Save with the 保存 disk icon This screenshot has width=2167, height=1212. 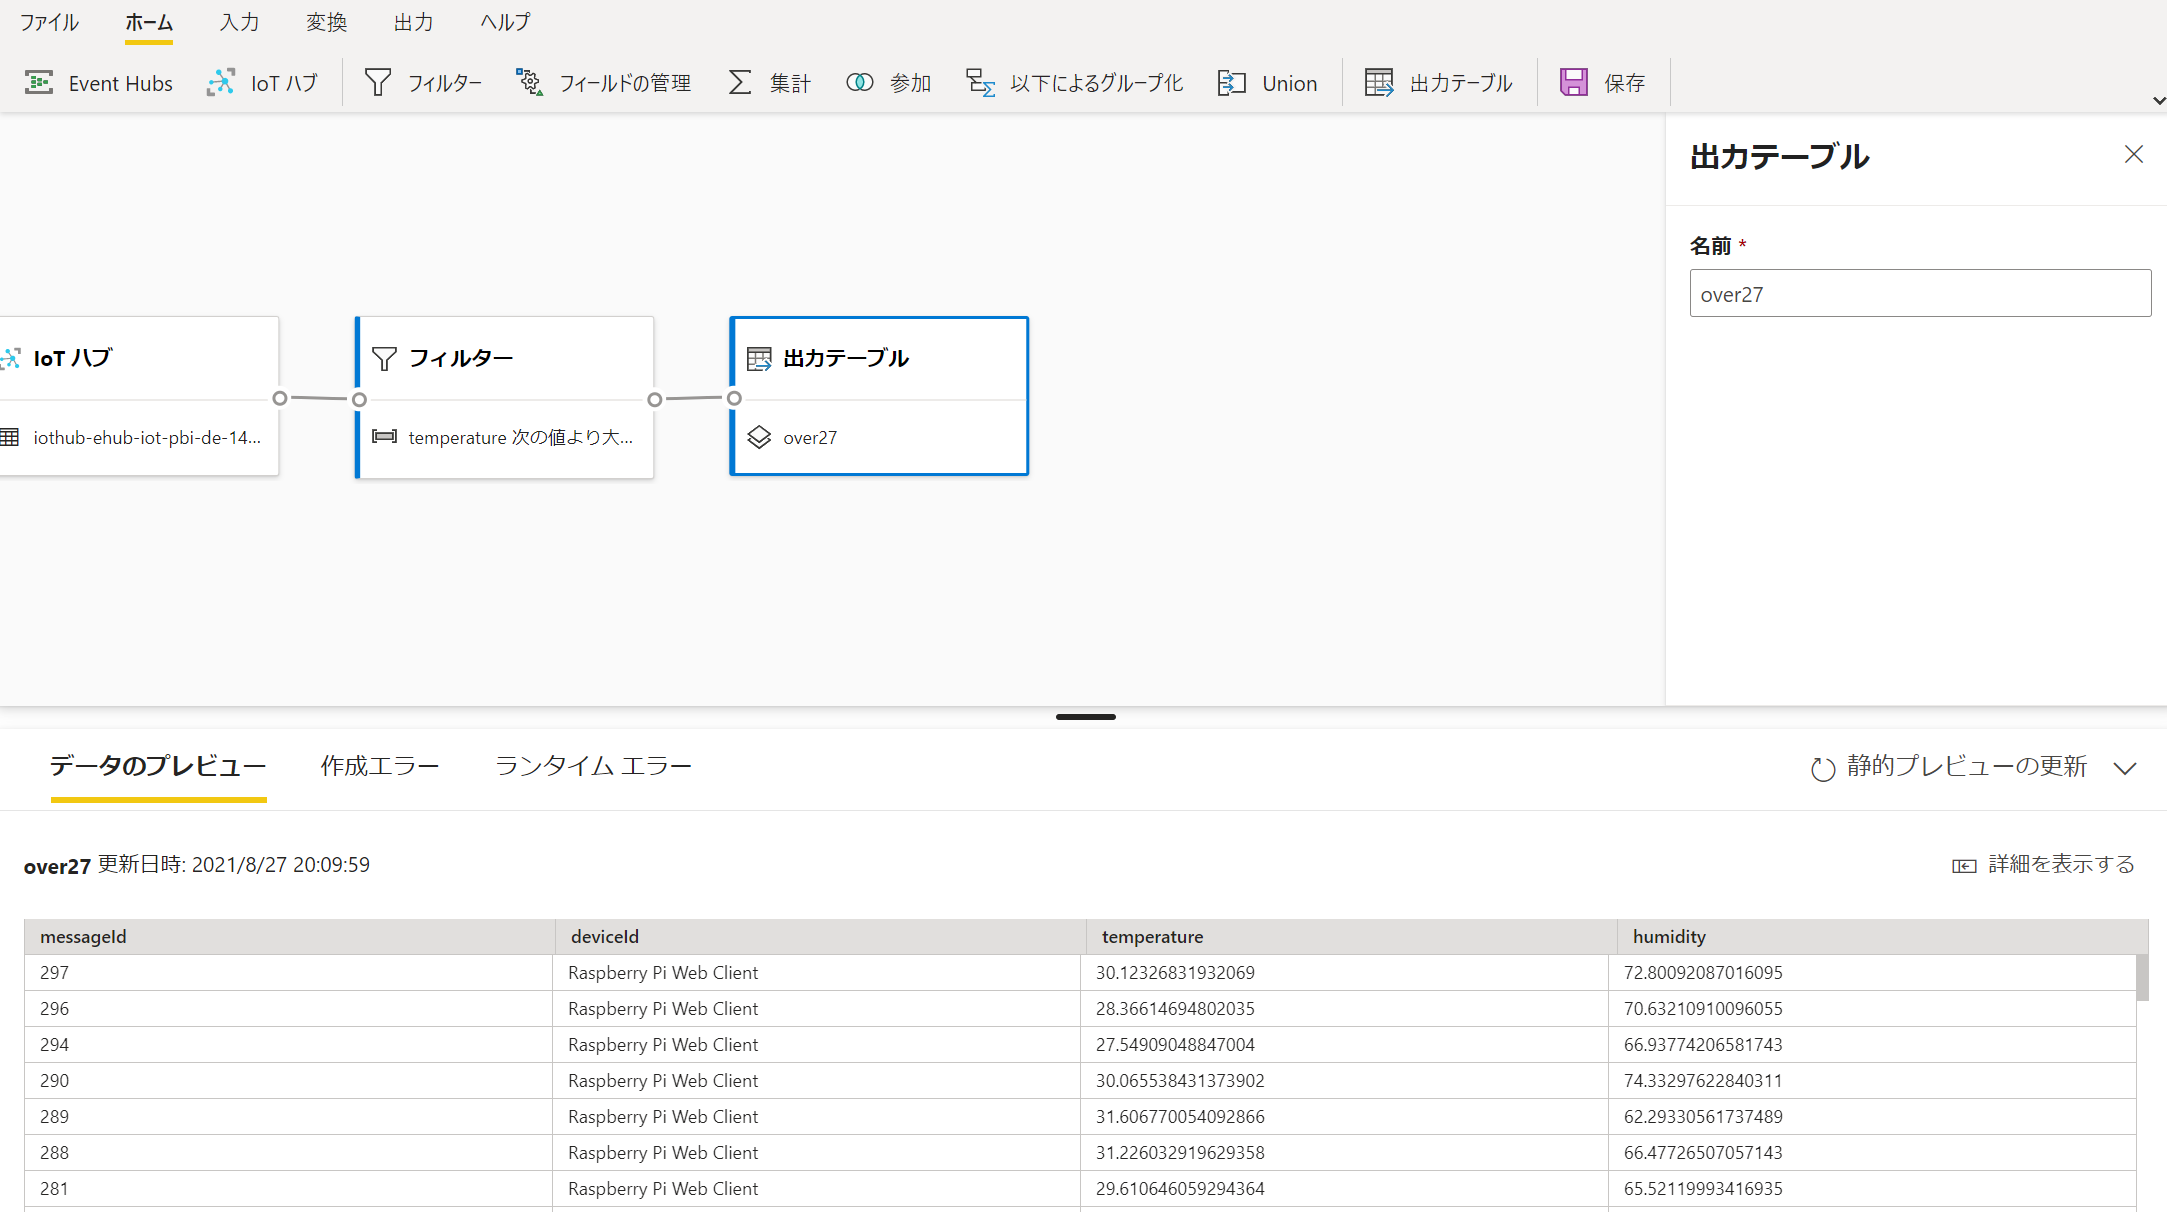[1574, 83]
